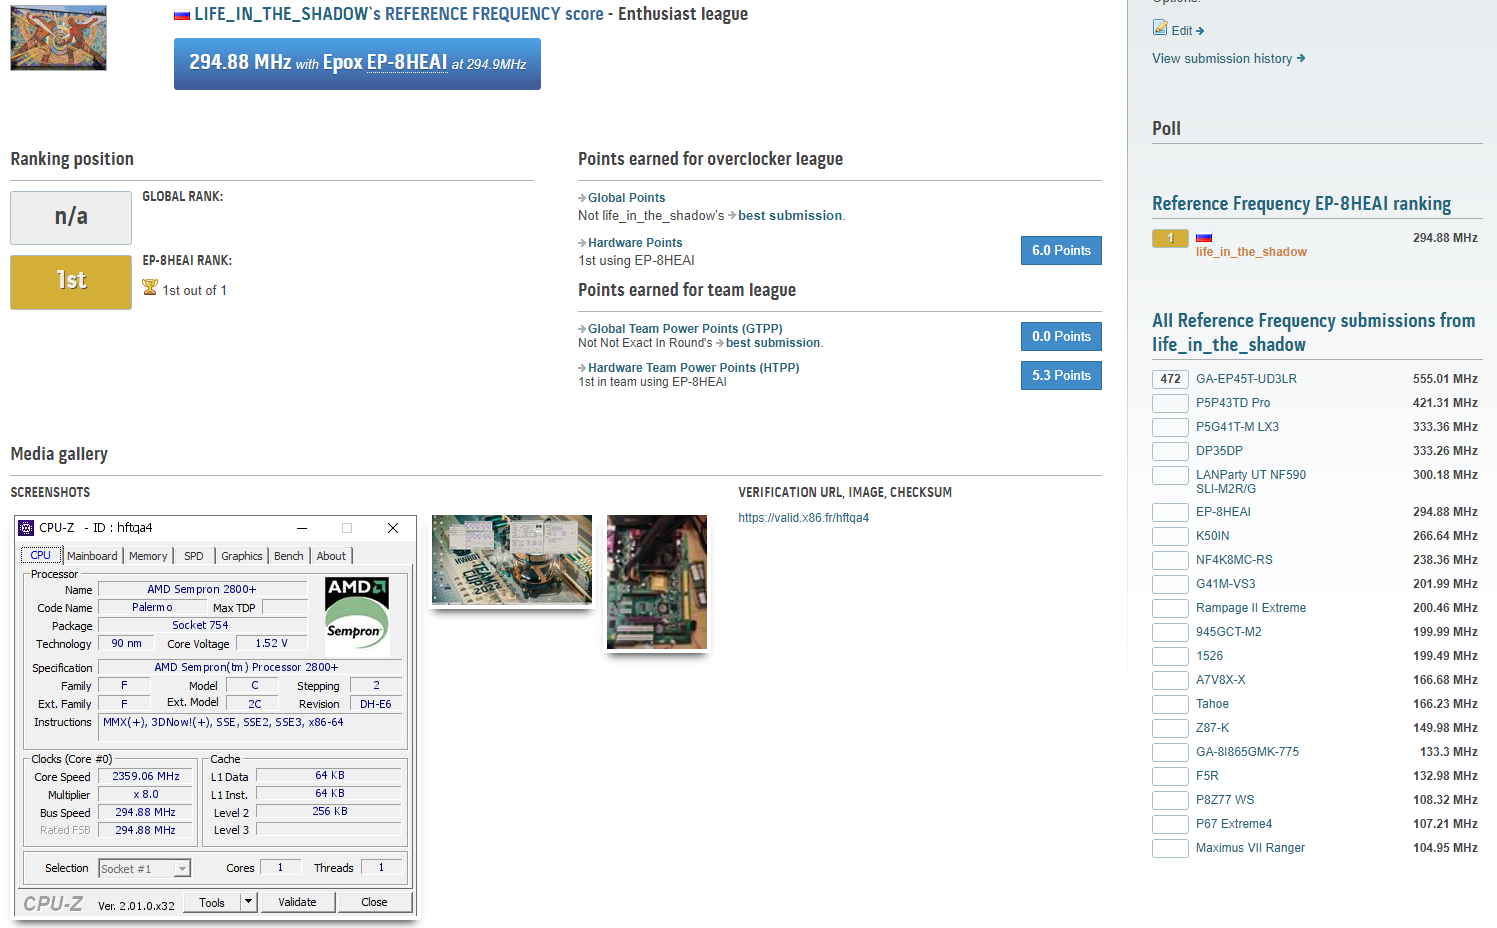Open the K50IN submission
Viewport: 1497px width, 928px height.
pos(1213,536)
